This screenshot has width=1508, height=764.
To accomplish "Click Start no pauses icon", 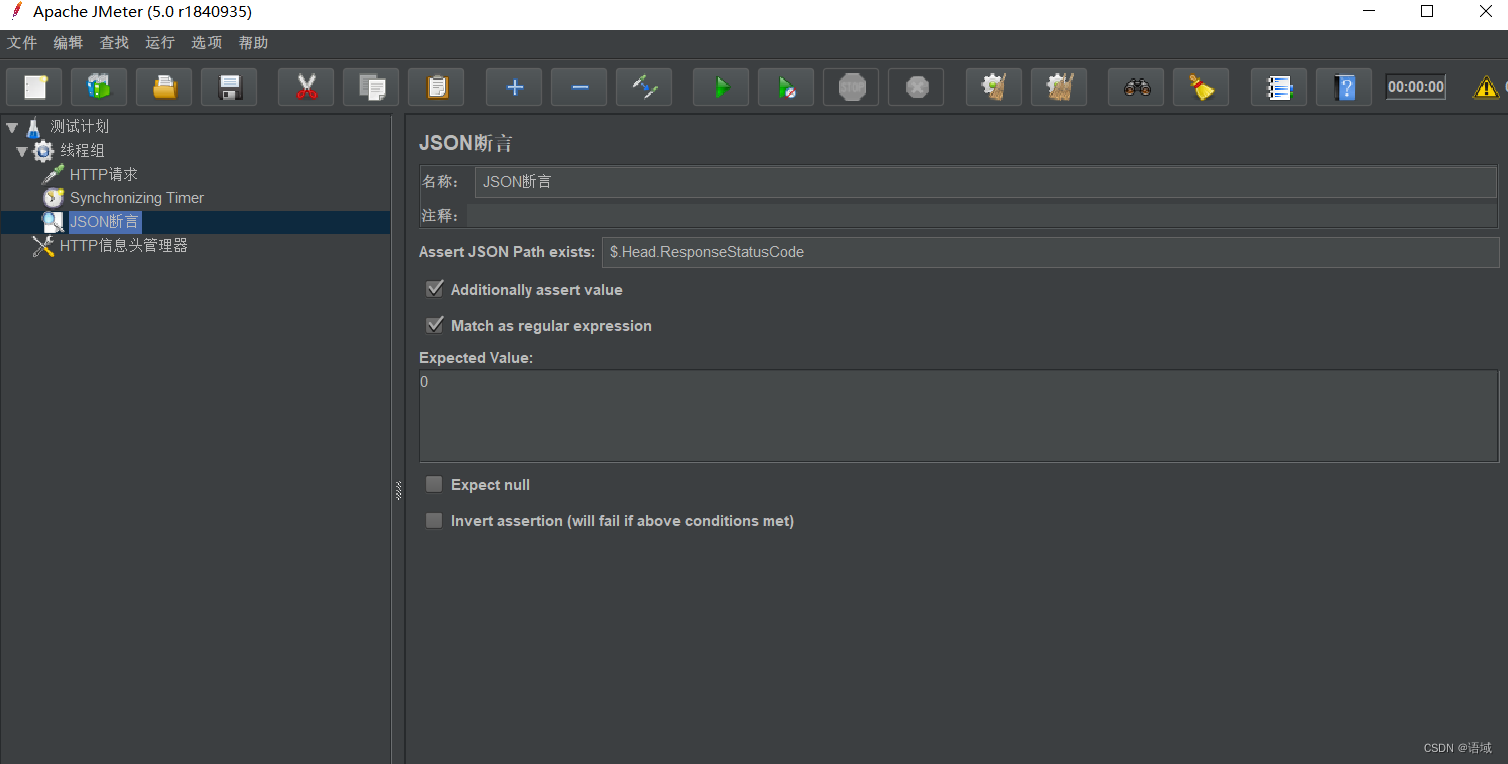I will click(786, 87).
